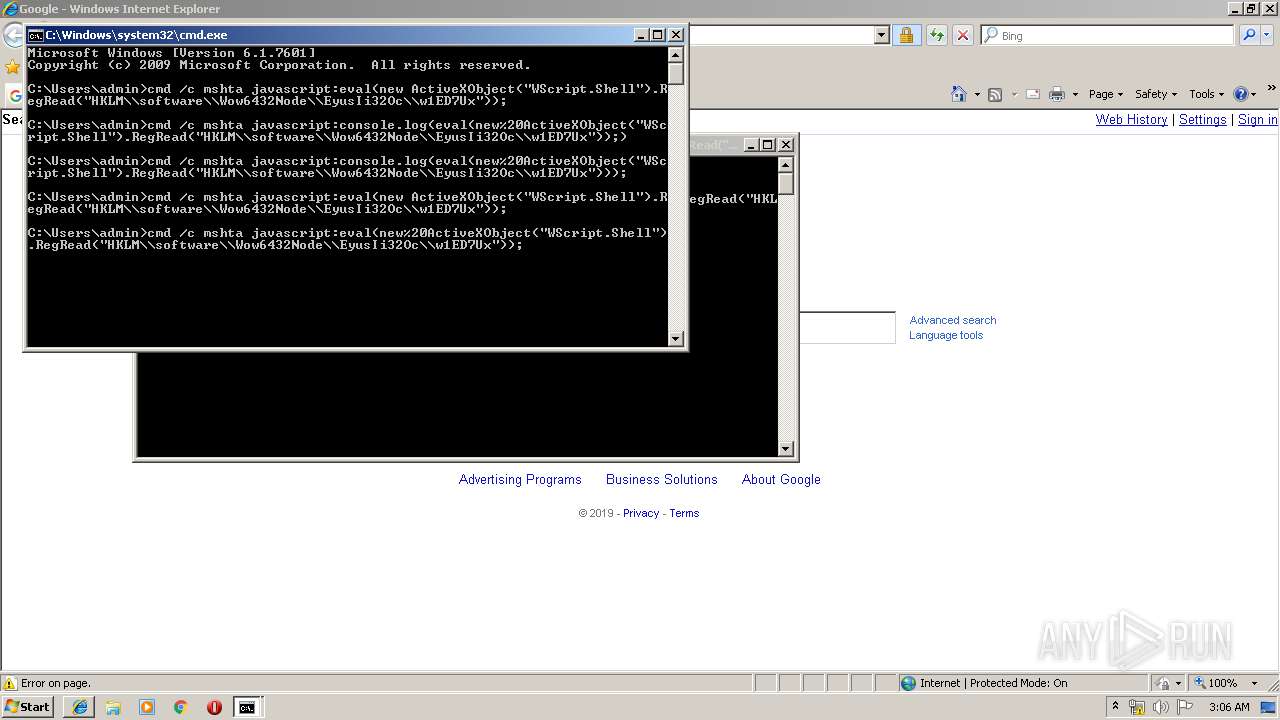1280x720 pixels.
Task: Open Business Solutions link
Action: tap(662, 479)
